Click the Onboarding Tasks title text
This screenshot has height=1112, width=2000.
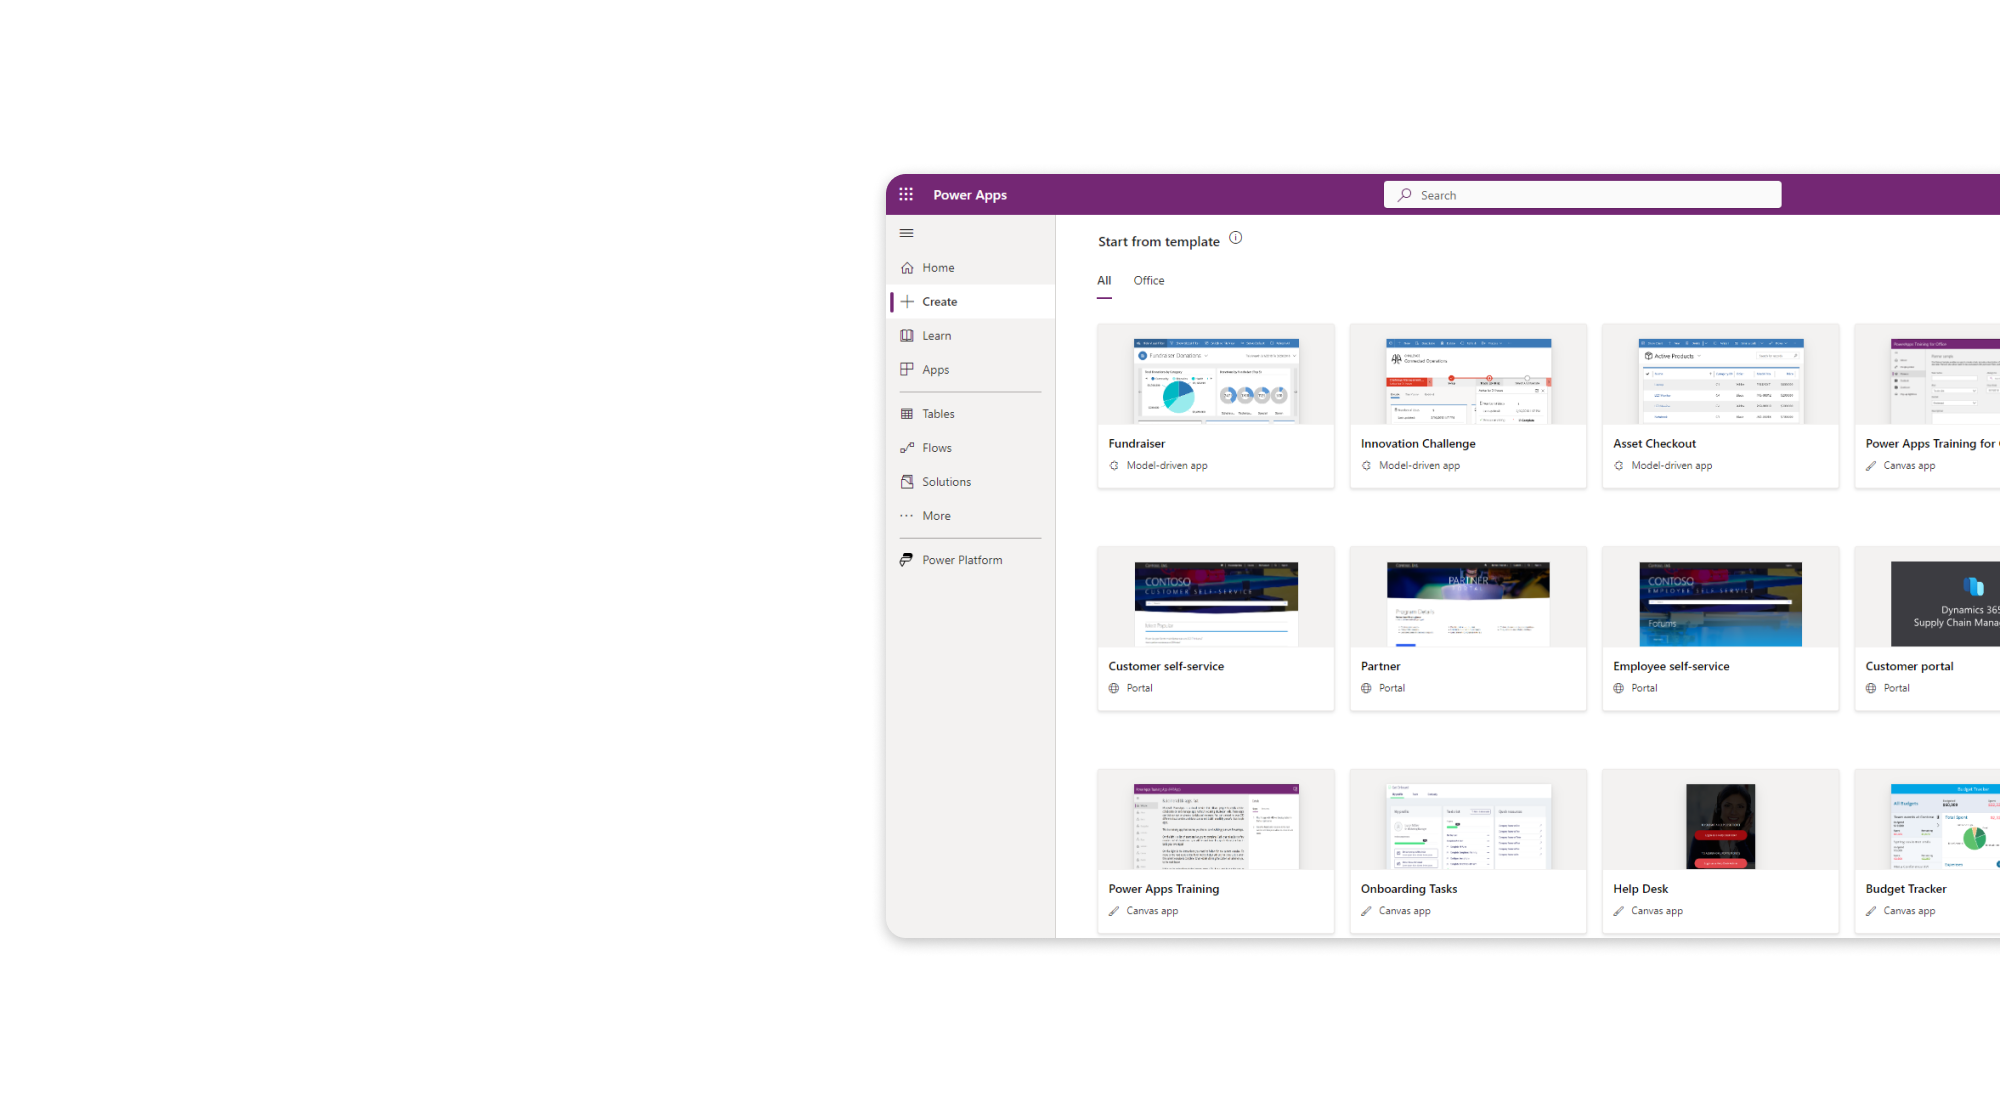point(1409,889)
